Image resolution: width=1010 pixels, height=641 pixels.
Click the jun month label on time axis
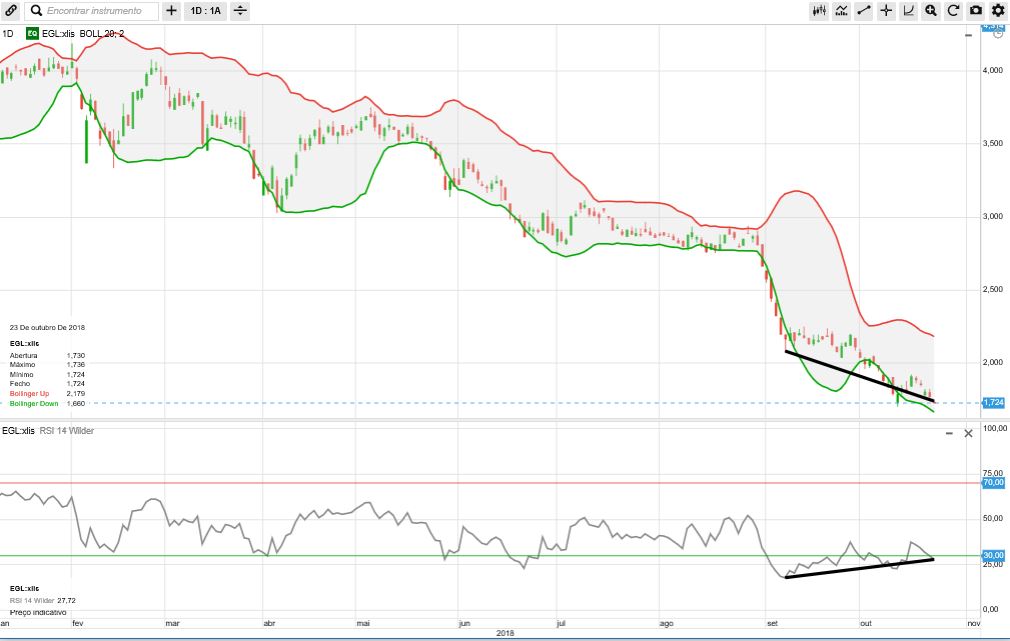(x=464, y=624)
